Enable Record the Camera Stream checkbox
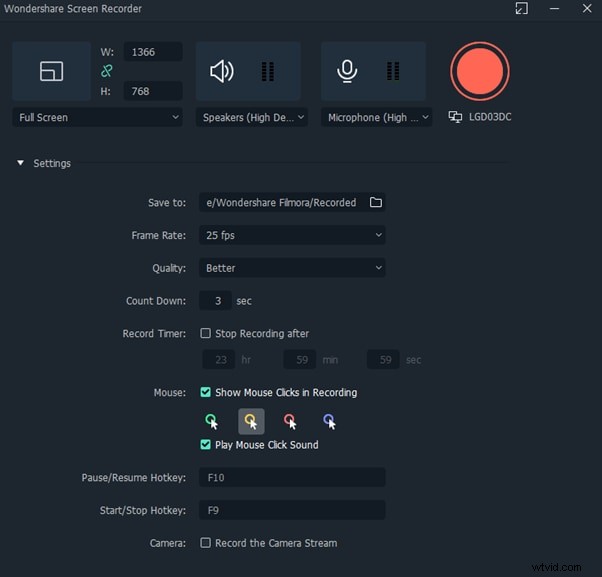This screenshot has width=602, height=577. [x=206, y=543]
